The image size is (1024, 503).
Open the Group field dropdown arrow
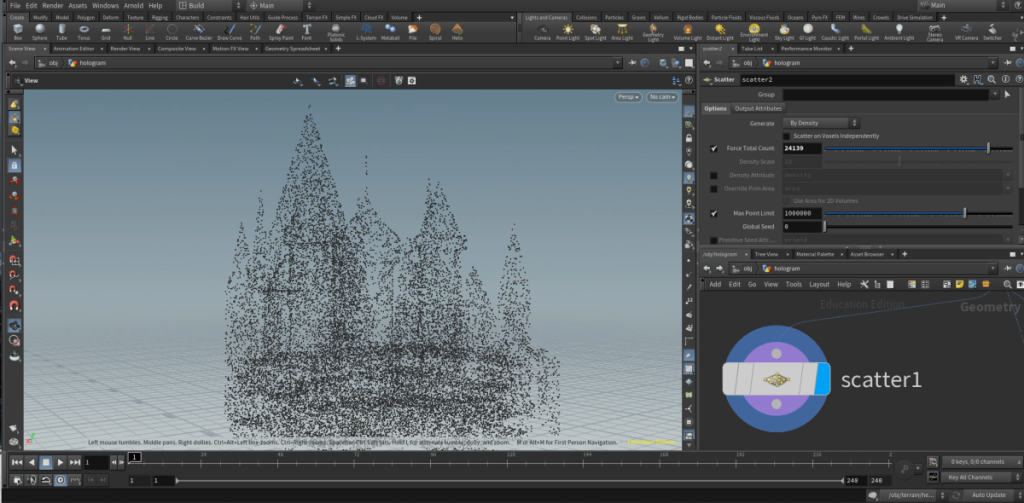995,95
